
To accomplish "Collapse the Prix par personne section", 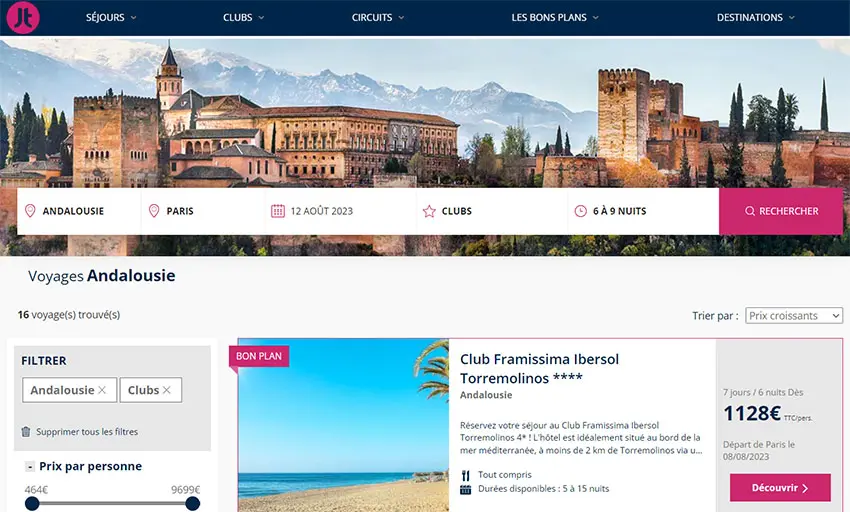I will [x=30, y=466].
